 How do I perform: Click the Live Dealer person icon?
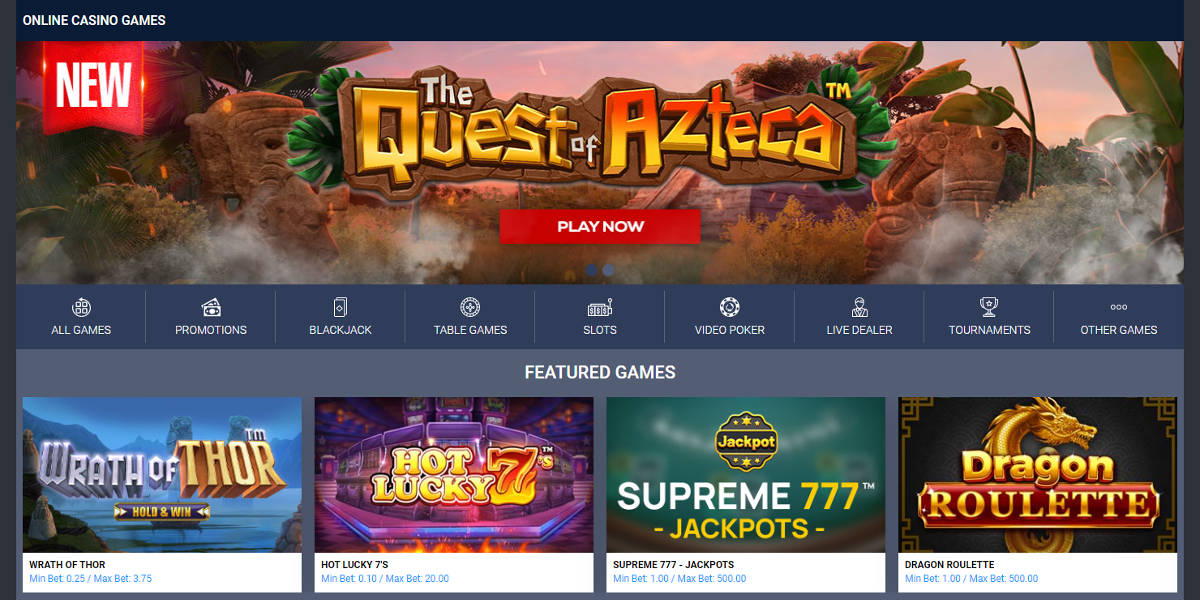click(x=860, y=307)
